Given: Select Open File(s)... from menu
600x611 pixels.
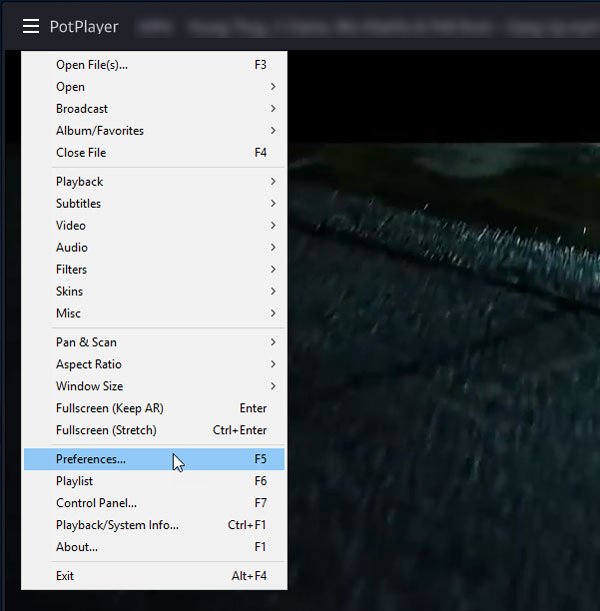Looking at the screenshot, I should 92,65.
